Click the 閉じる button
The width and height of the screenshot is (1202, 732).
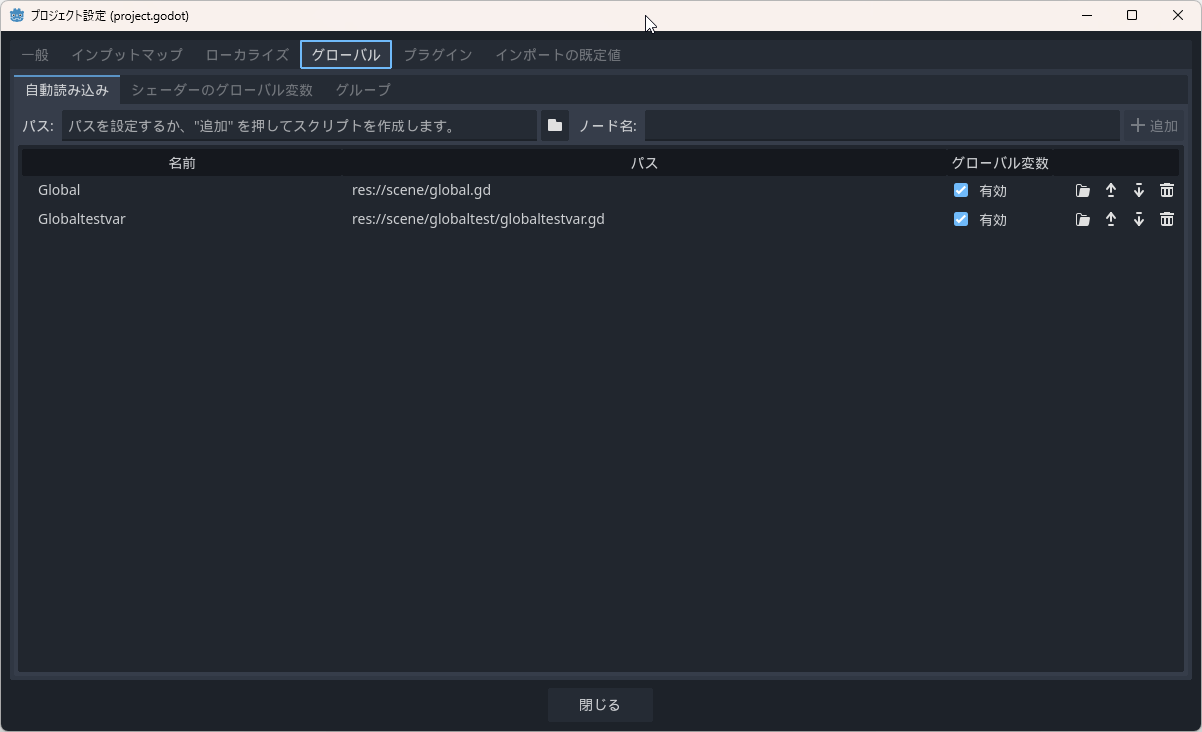600,705
